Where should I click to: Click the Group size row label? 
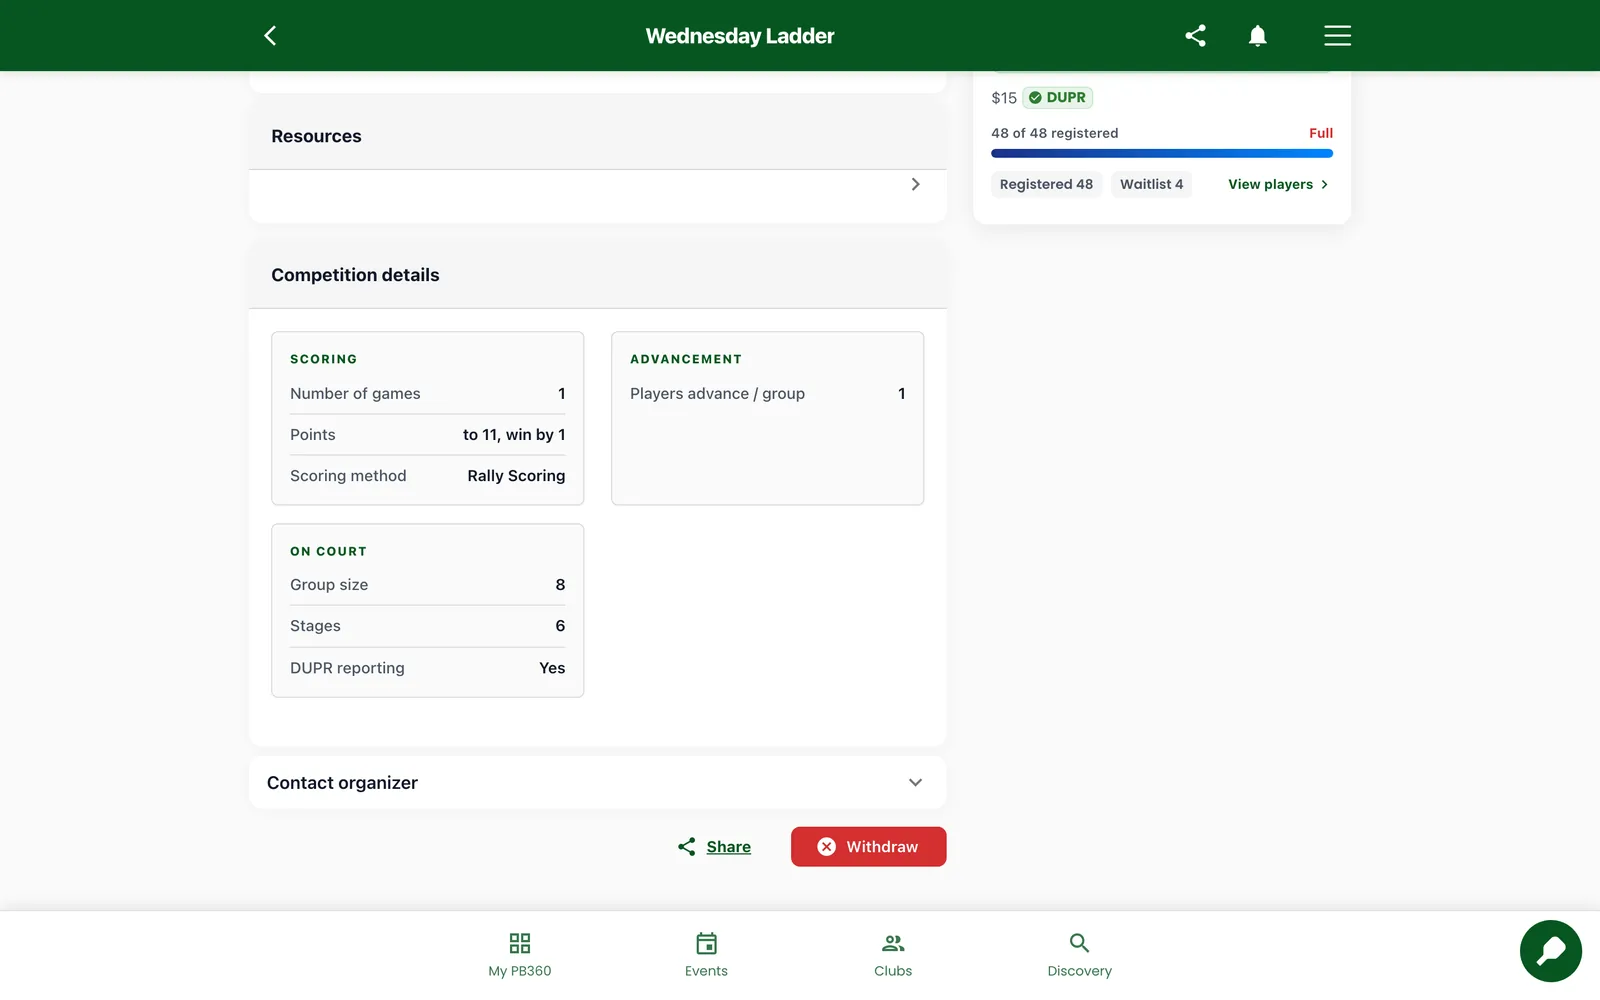[329, 585]
